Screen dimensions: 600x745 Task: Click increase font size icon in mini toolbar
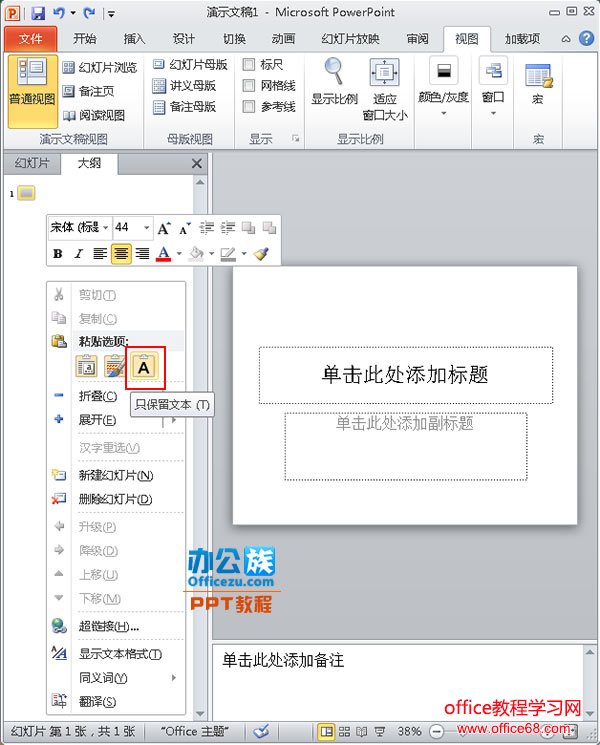coord(163,228)
